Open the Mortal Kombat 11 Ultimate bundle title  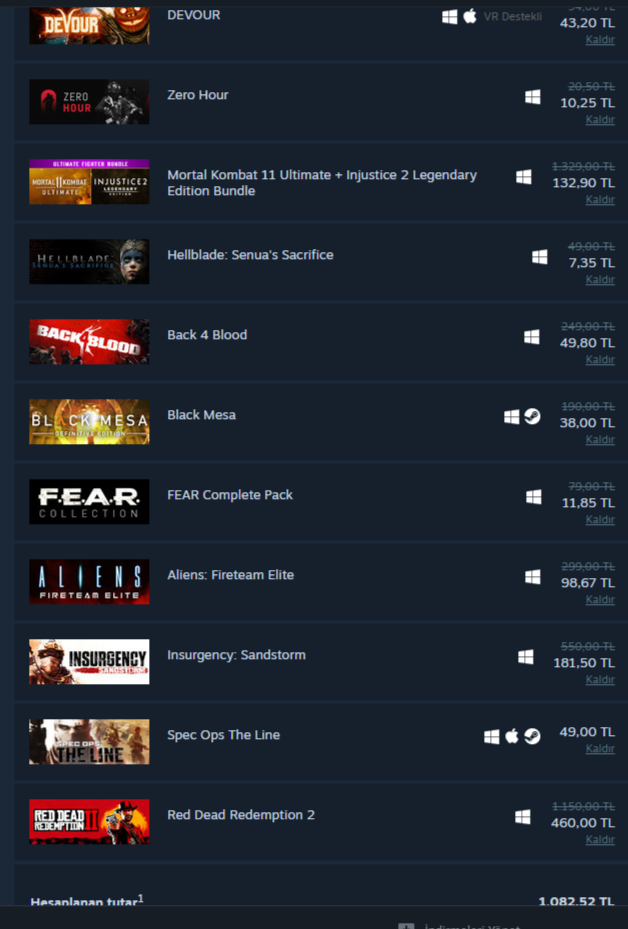point(322,183)
